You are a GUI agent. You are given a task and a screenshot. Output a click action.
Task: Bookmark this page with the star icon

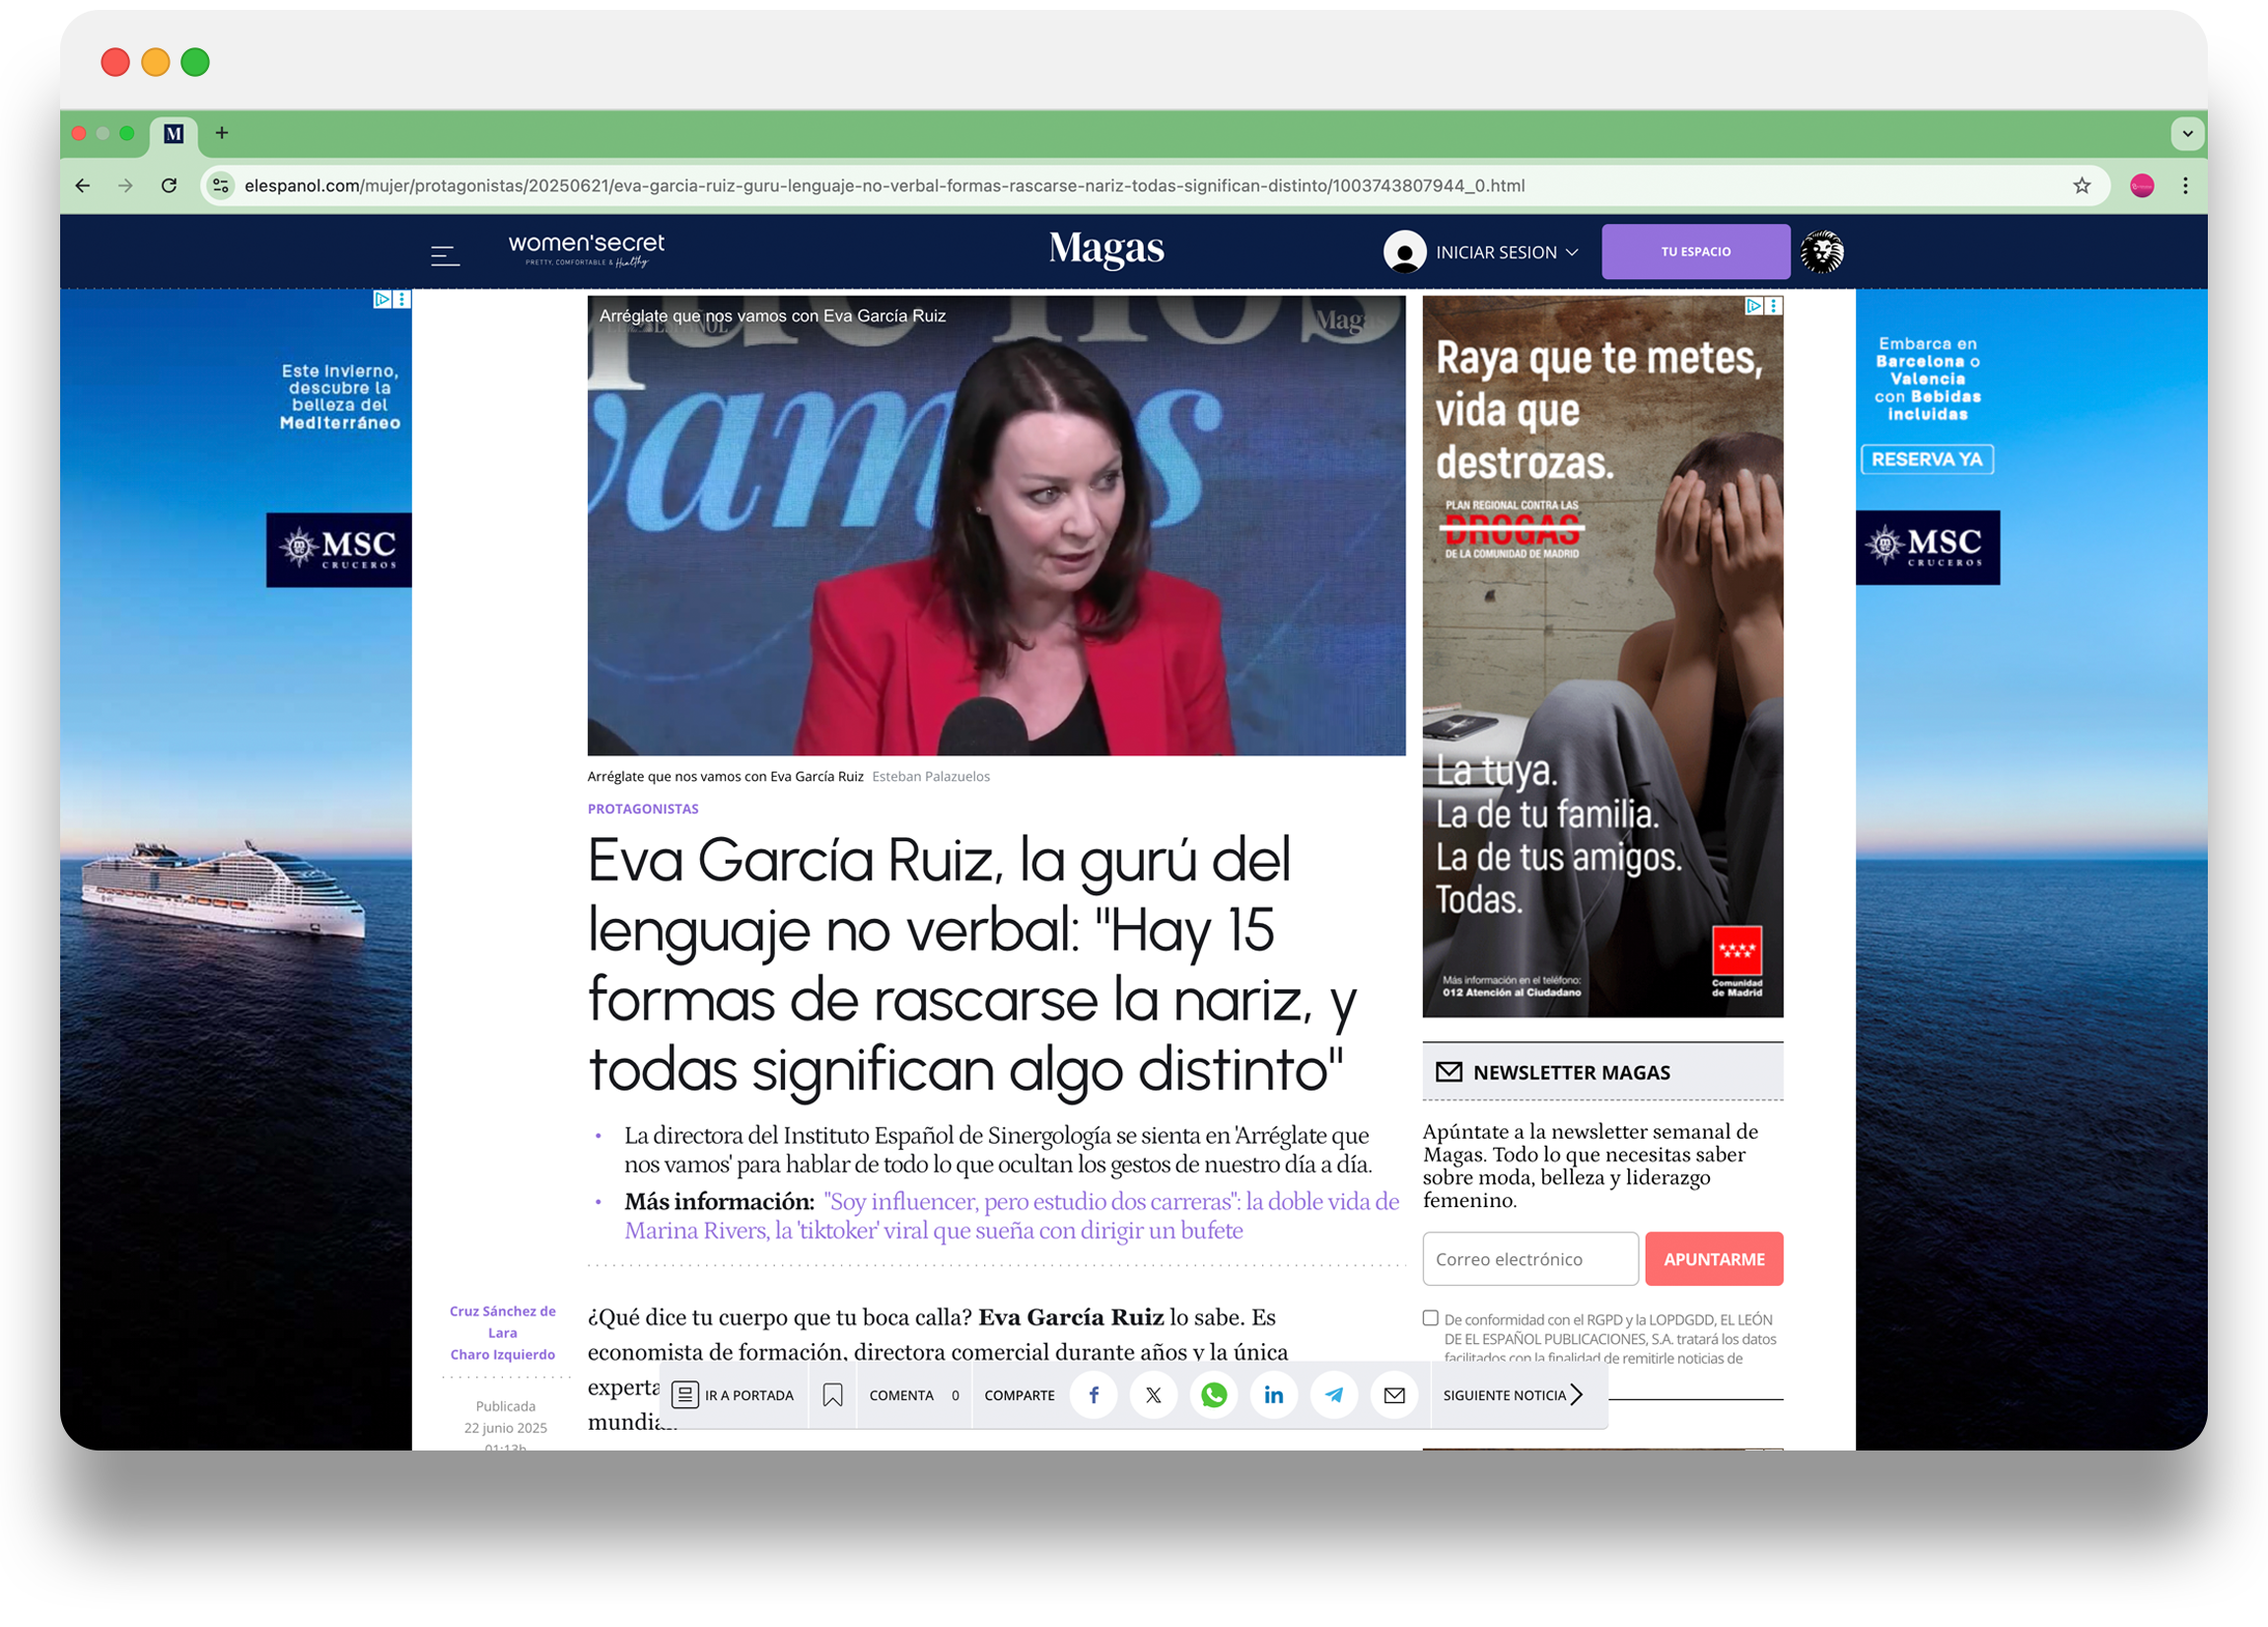(2082, 186)
